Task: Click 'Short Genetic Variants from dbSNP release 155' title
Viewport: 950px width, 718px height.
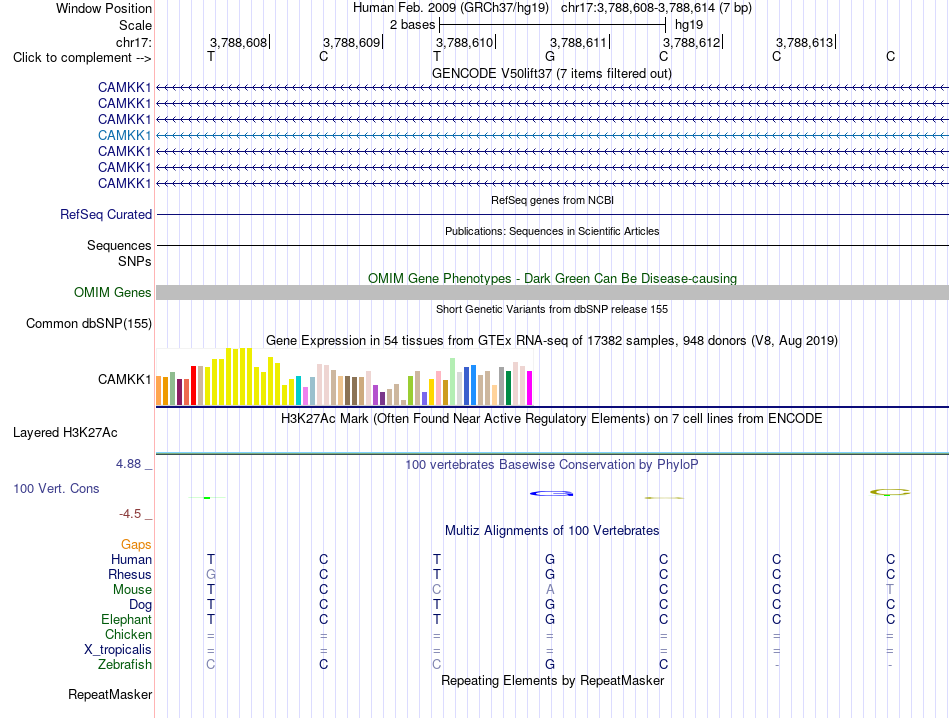Action: click(x=552, y=309)
